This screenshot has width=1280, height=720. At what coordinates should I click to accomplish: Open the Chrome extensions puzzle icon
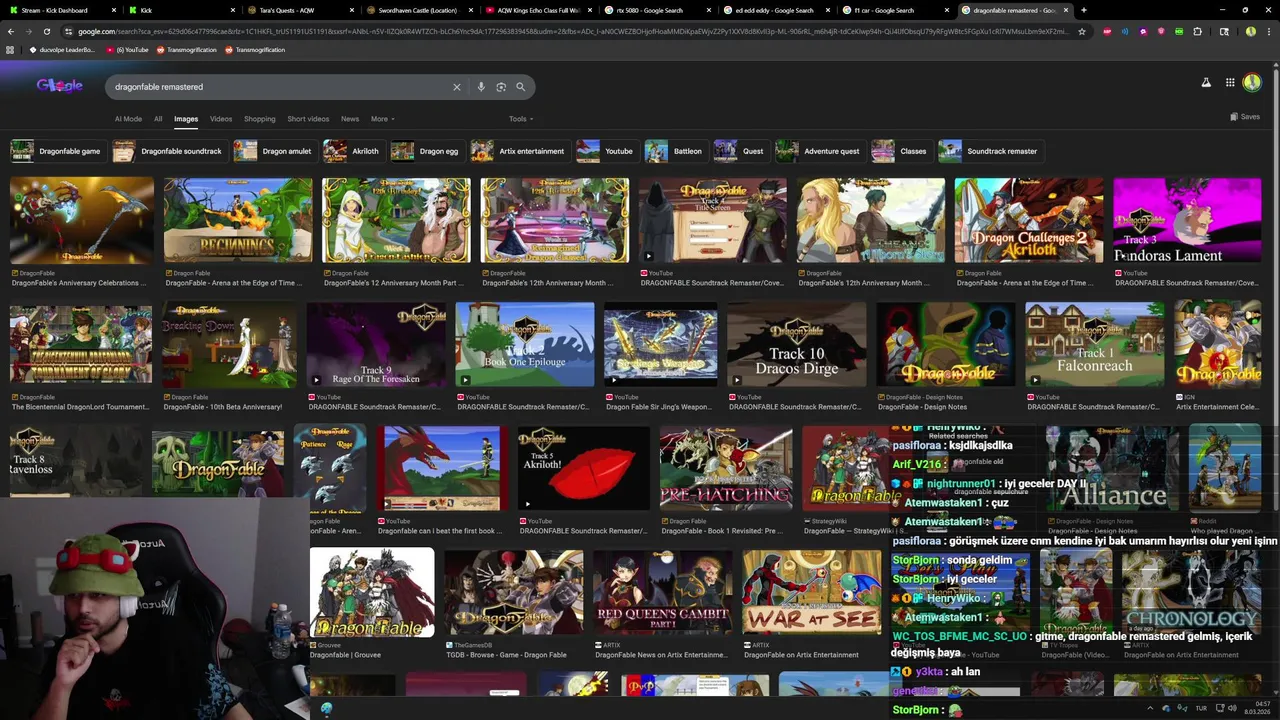(x=1197, y=31)
